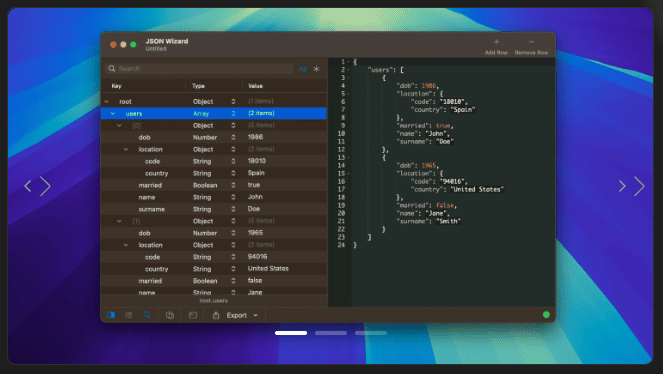This screenshot has width=663, height=374.
Task: Switch to the table-only view icon
Action: [x=129, y=315]
